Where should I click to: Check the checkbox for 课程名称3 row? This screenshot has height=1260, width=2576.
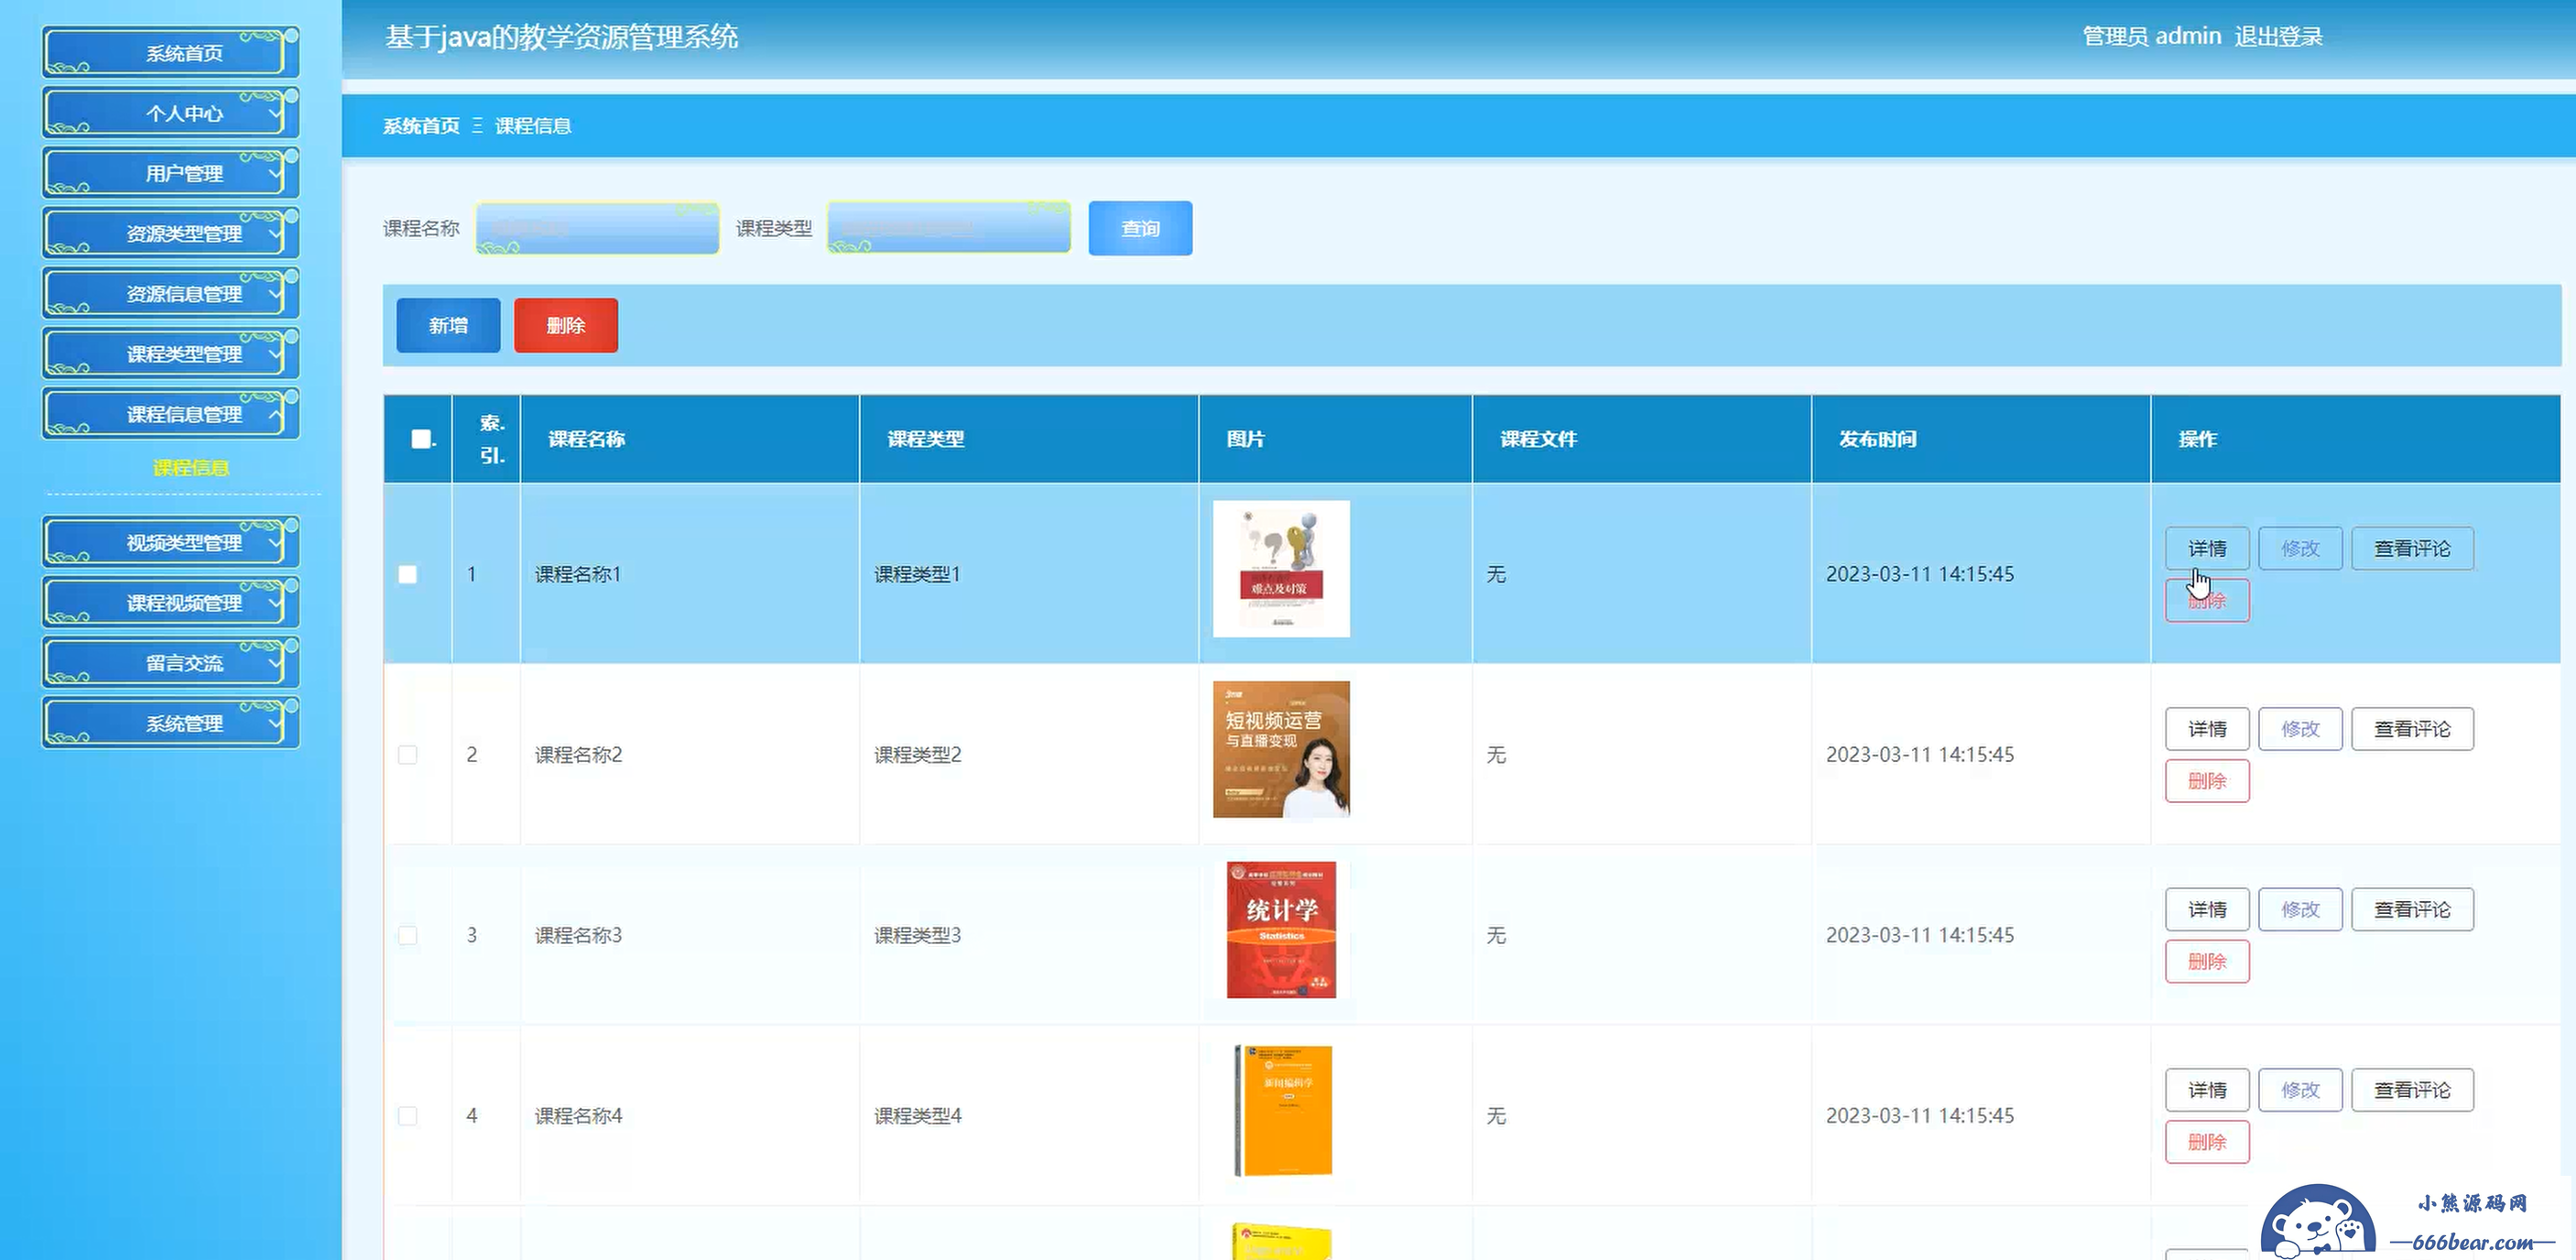(408, 935)
